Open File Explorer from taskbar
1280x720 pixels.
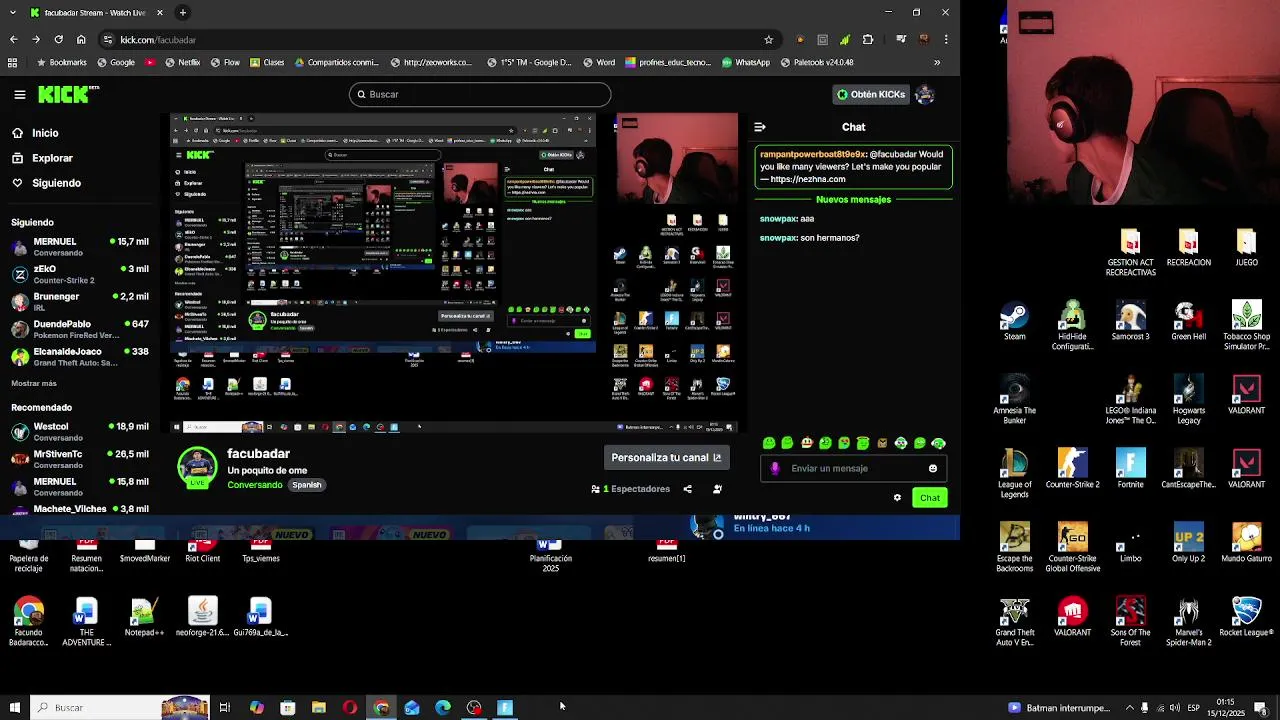[319, 708]
